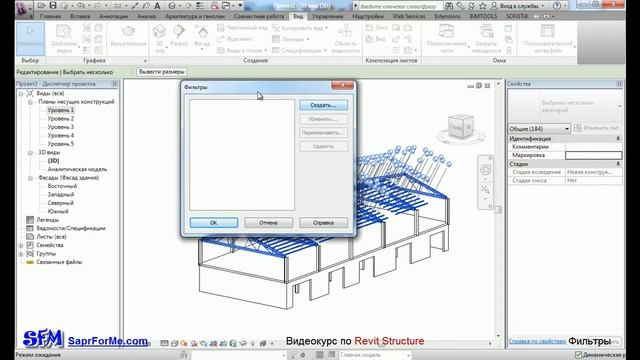Open the Анализ ribbon tab

[x=146, y=16]
